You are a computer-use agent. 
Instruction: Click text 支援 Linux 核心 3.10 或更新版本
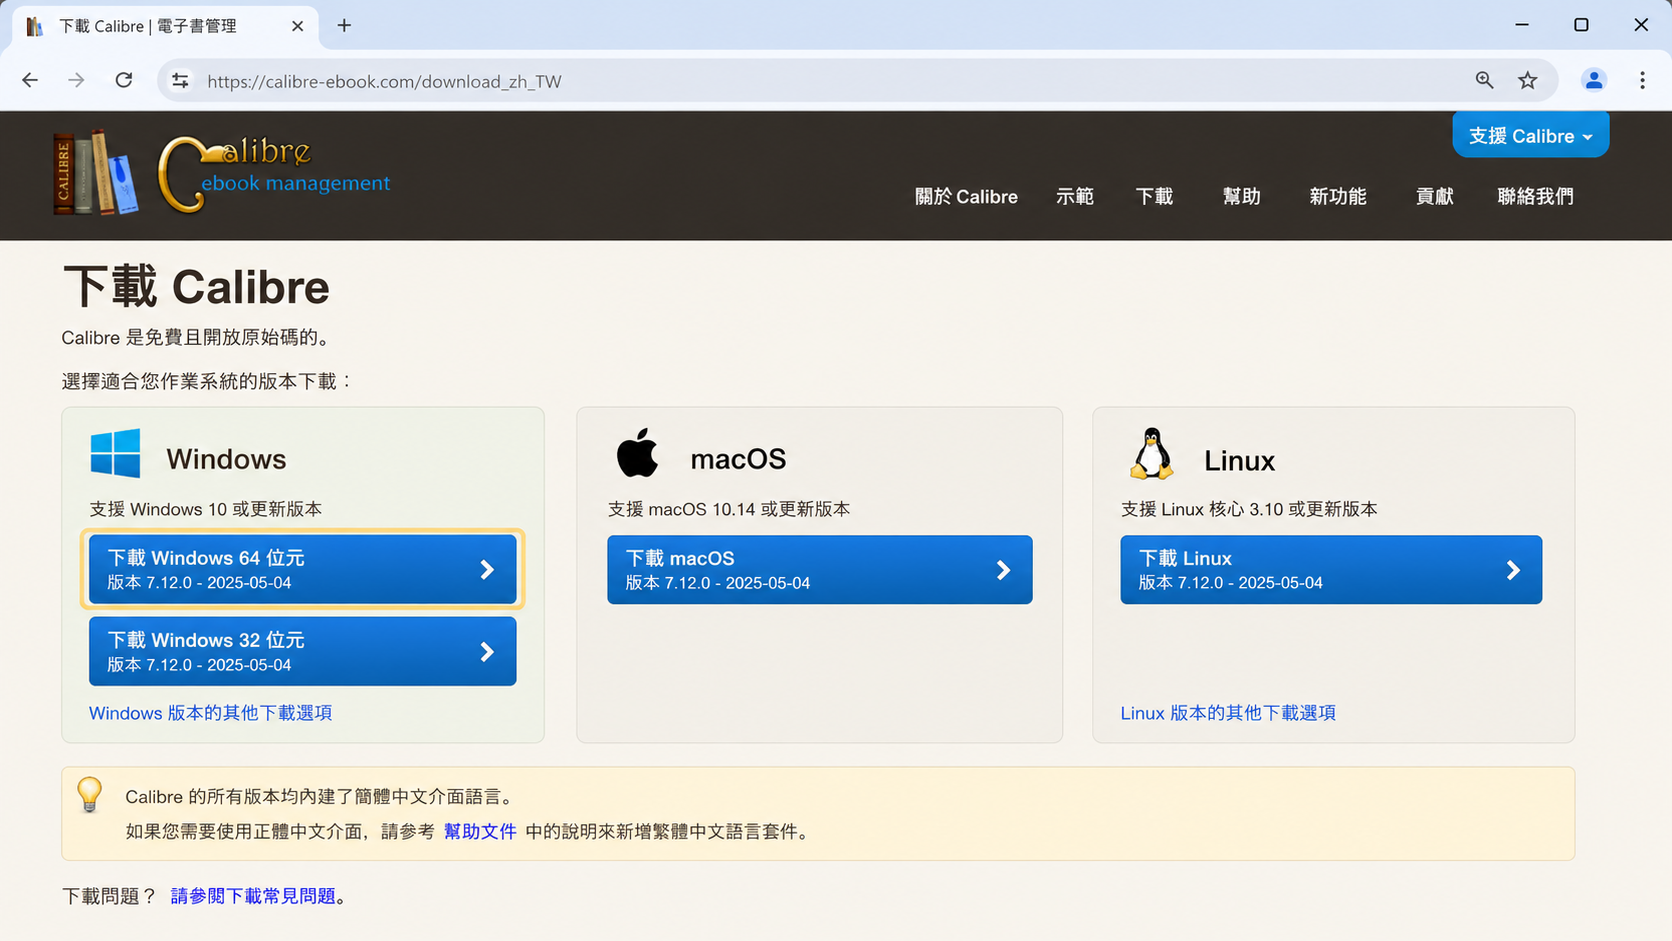click(1249, 509)
